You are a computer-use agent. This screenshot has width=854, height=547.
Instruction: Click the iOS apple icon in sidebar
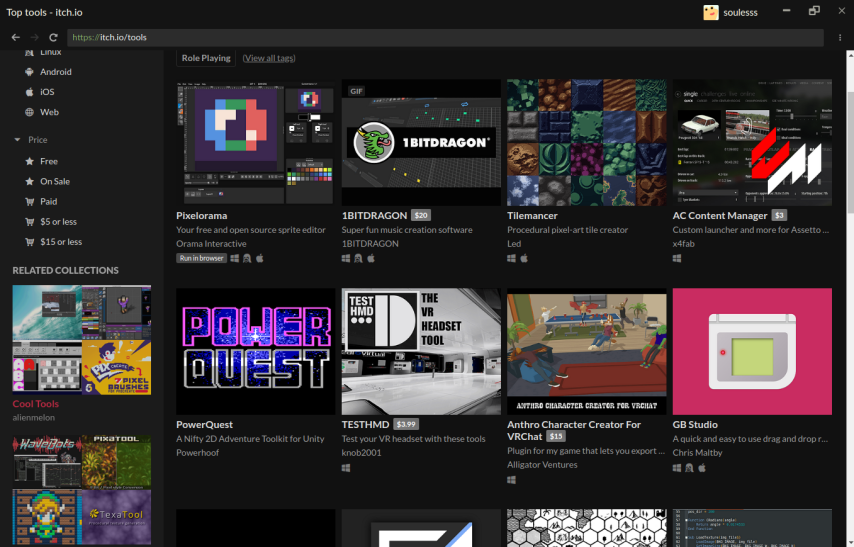click(29, 92)
